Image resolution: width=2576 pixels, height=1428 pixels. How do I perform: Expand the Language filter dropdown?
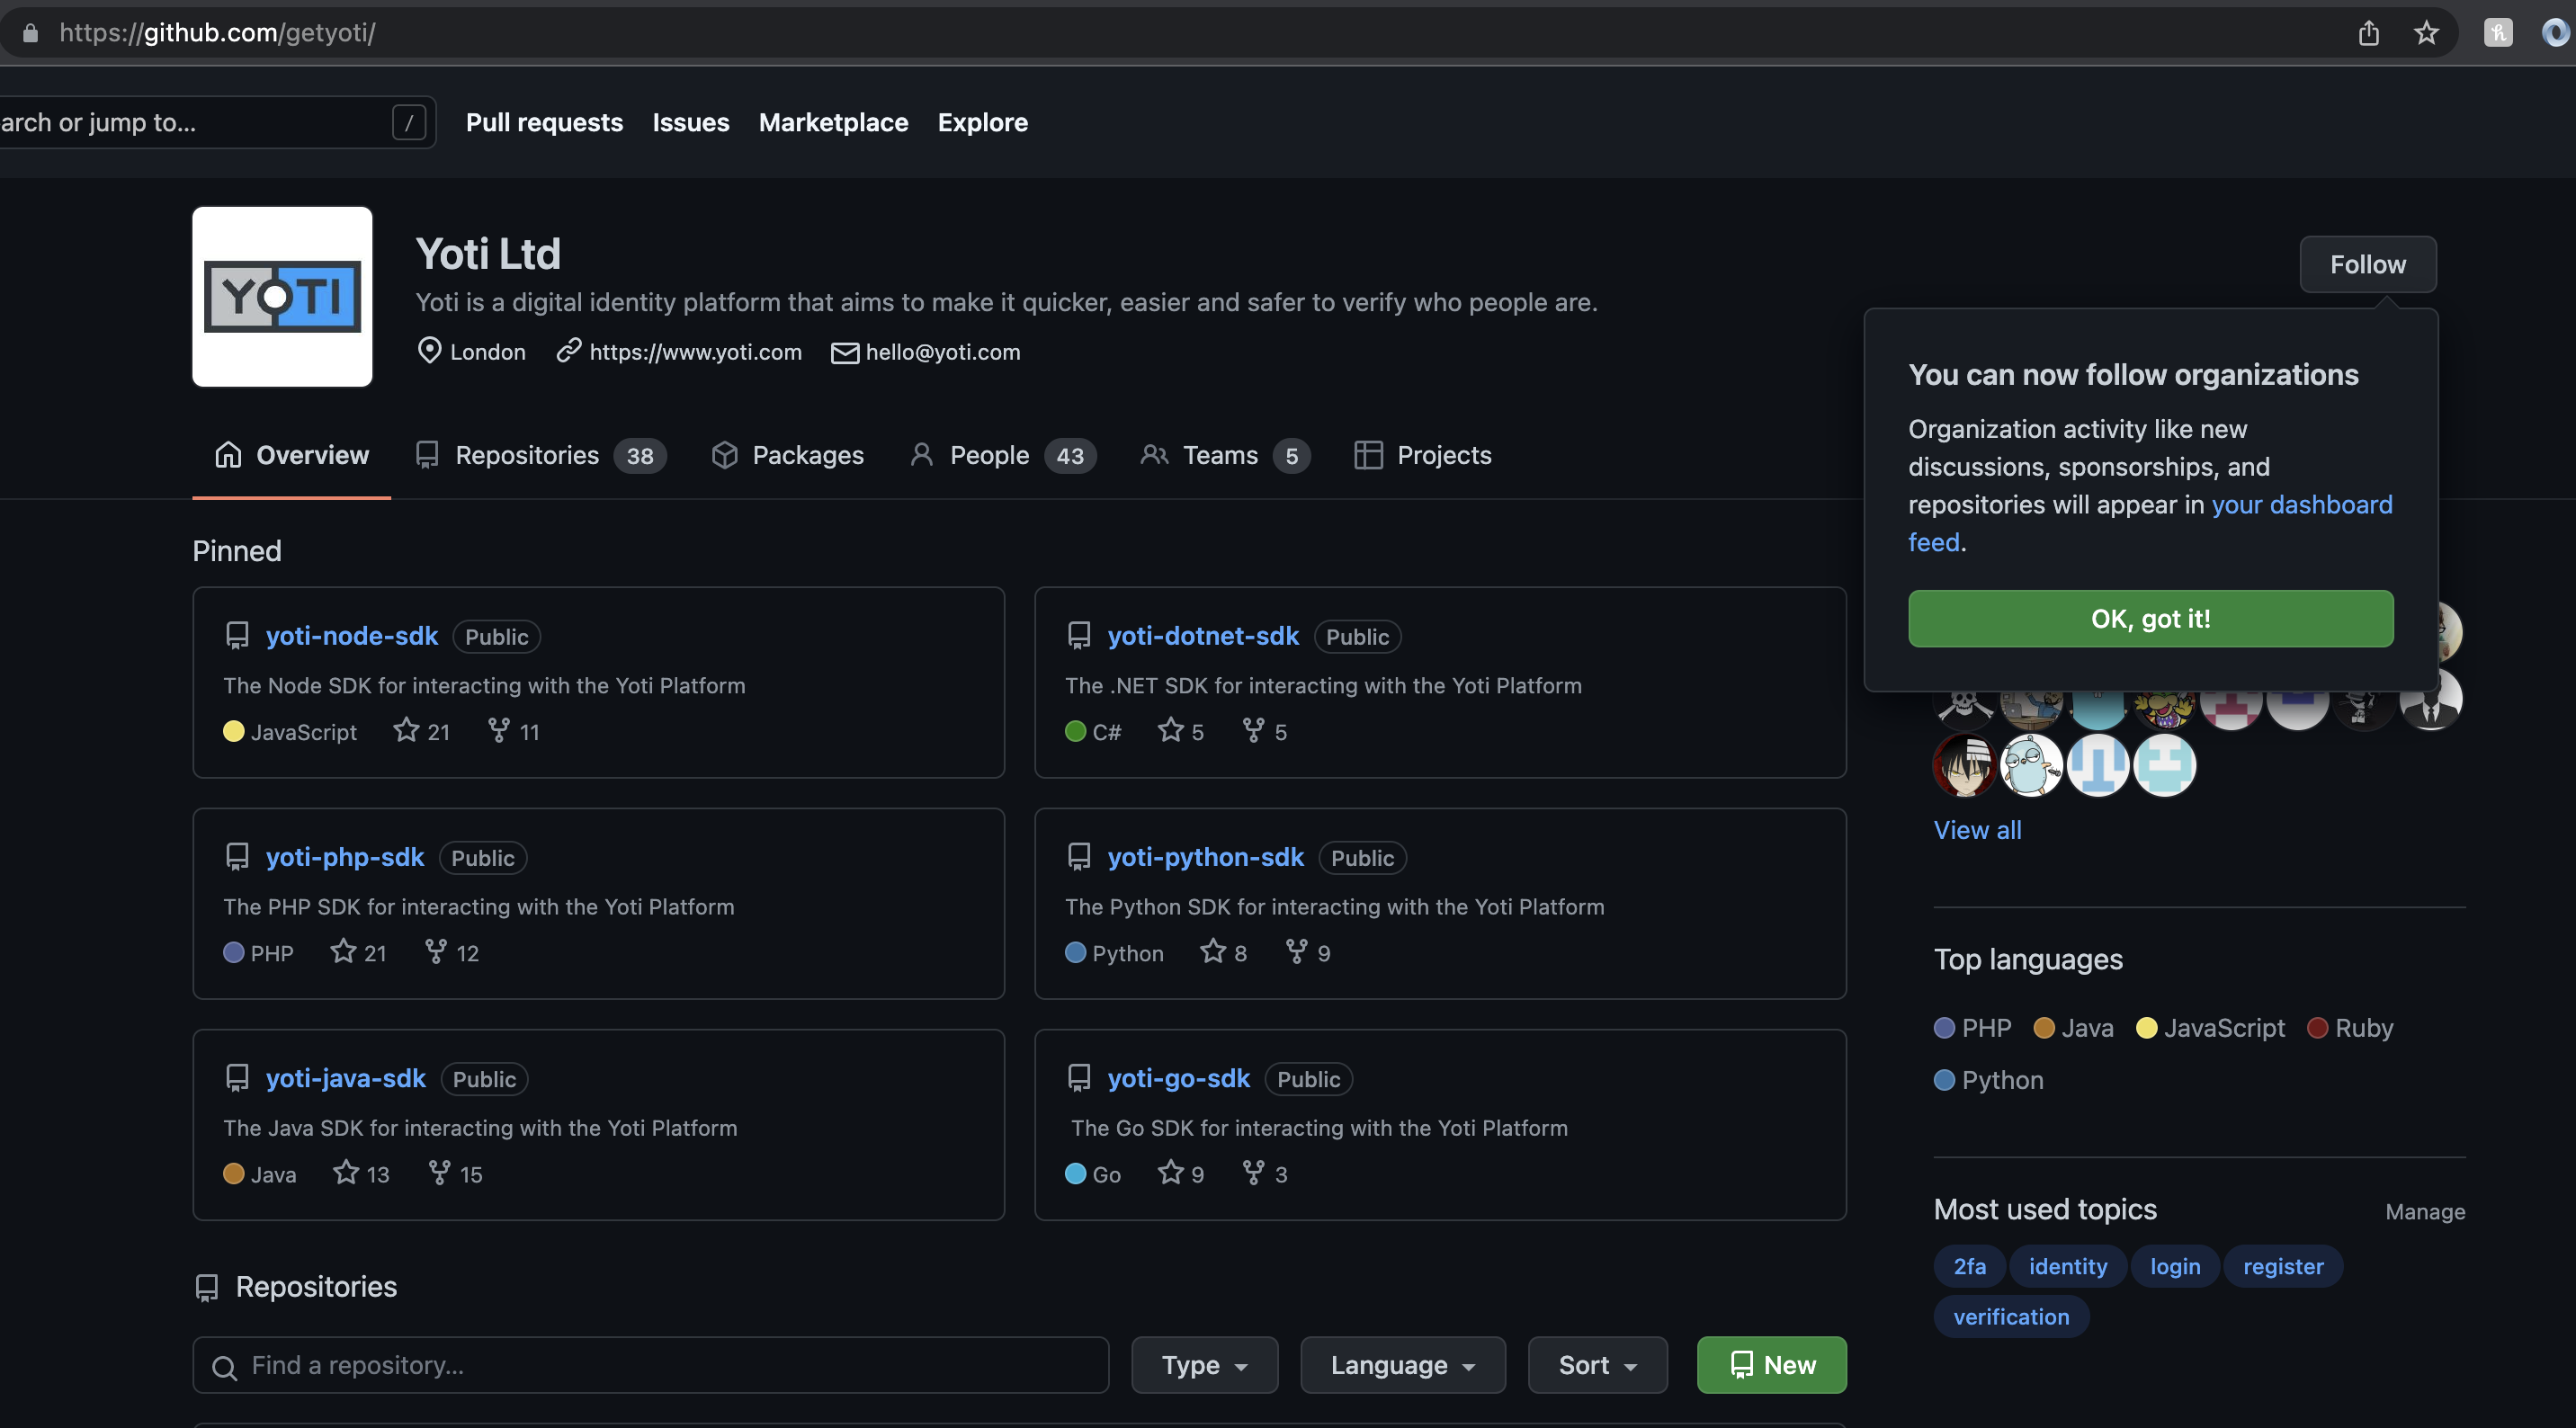(1403, 1365)
